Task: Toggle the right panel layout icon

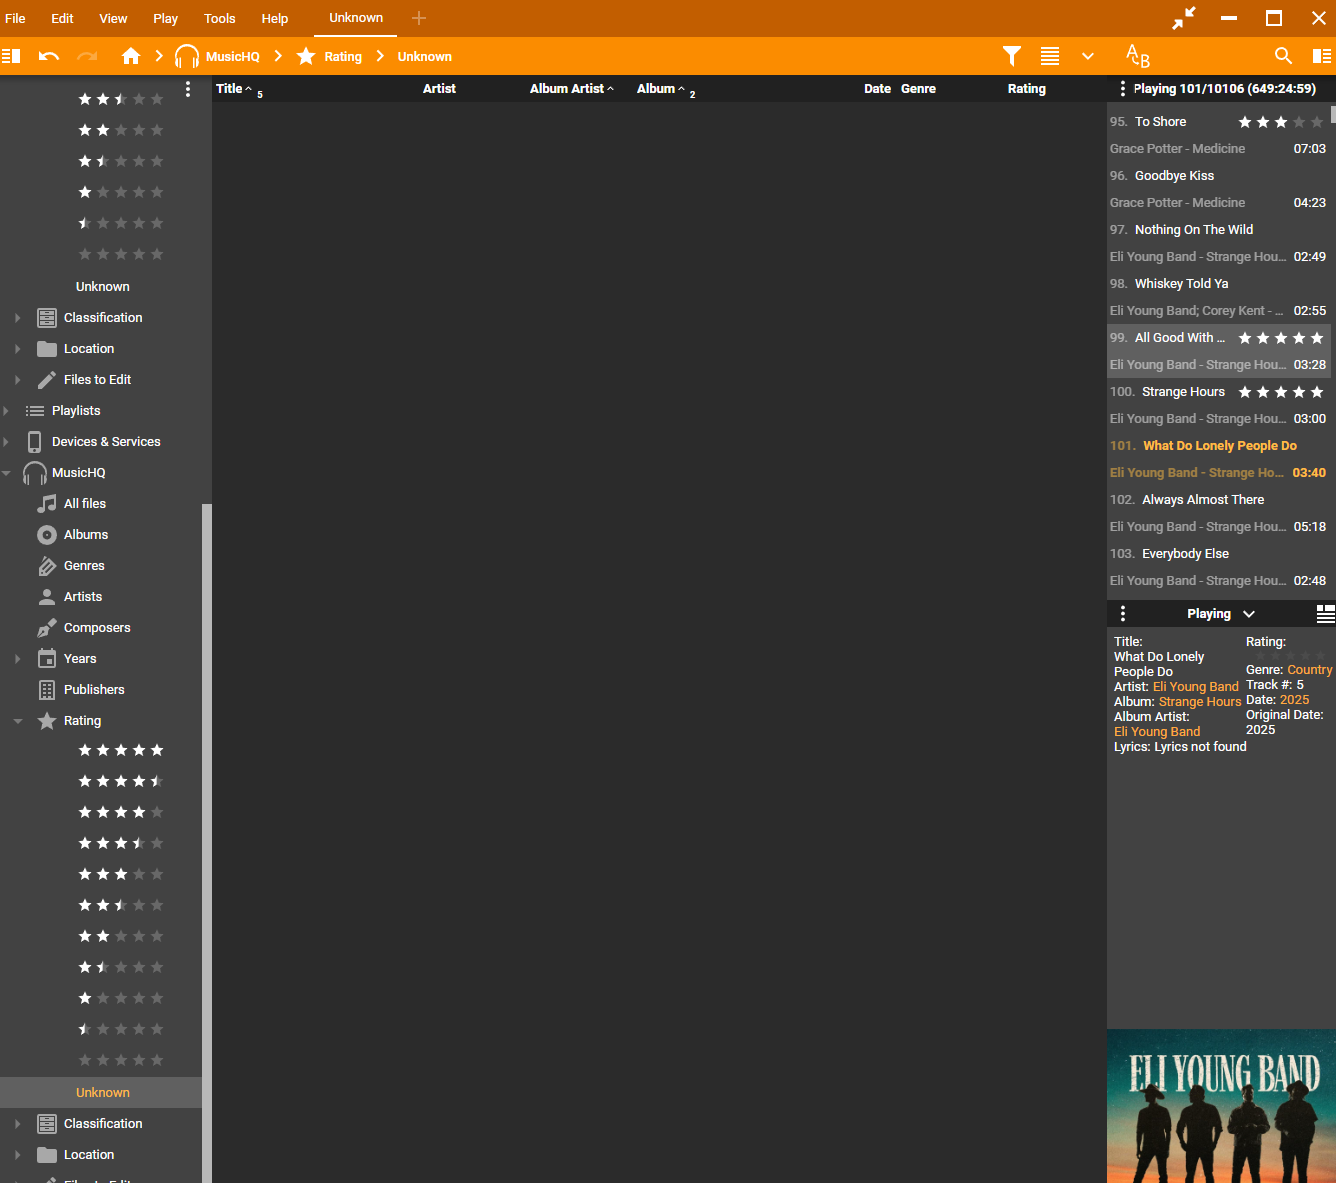Action: tap(1322, 56)
